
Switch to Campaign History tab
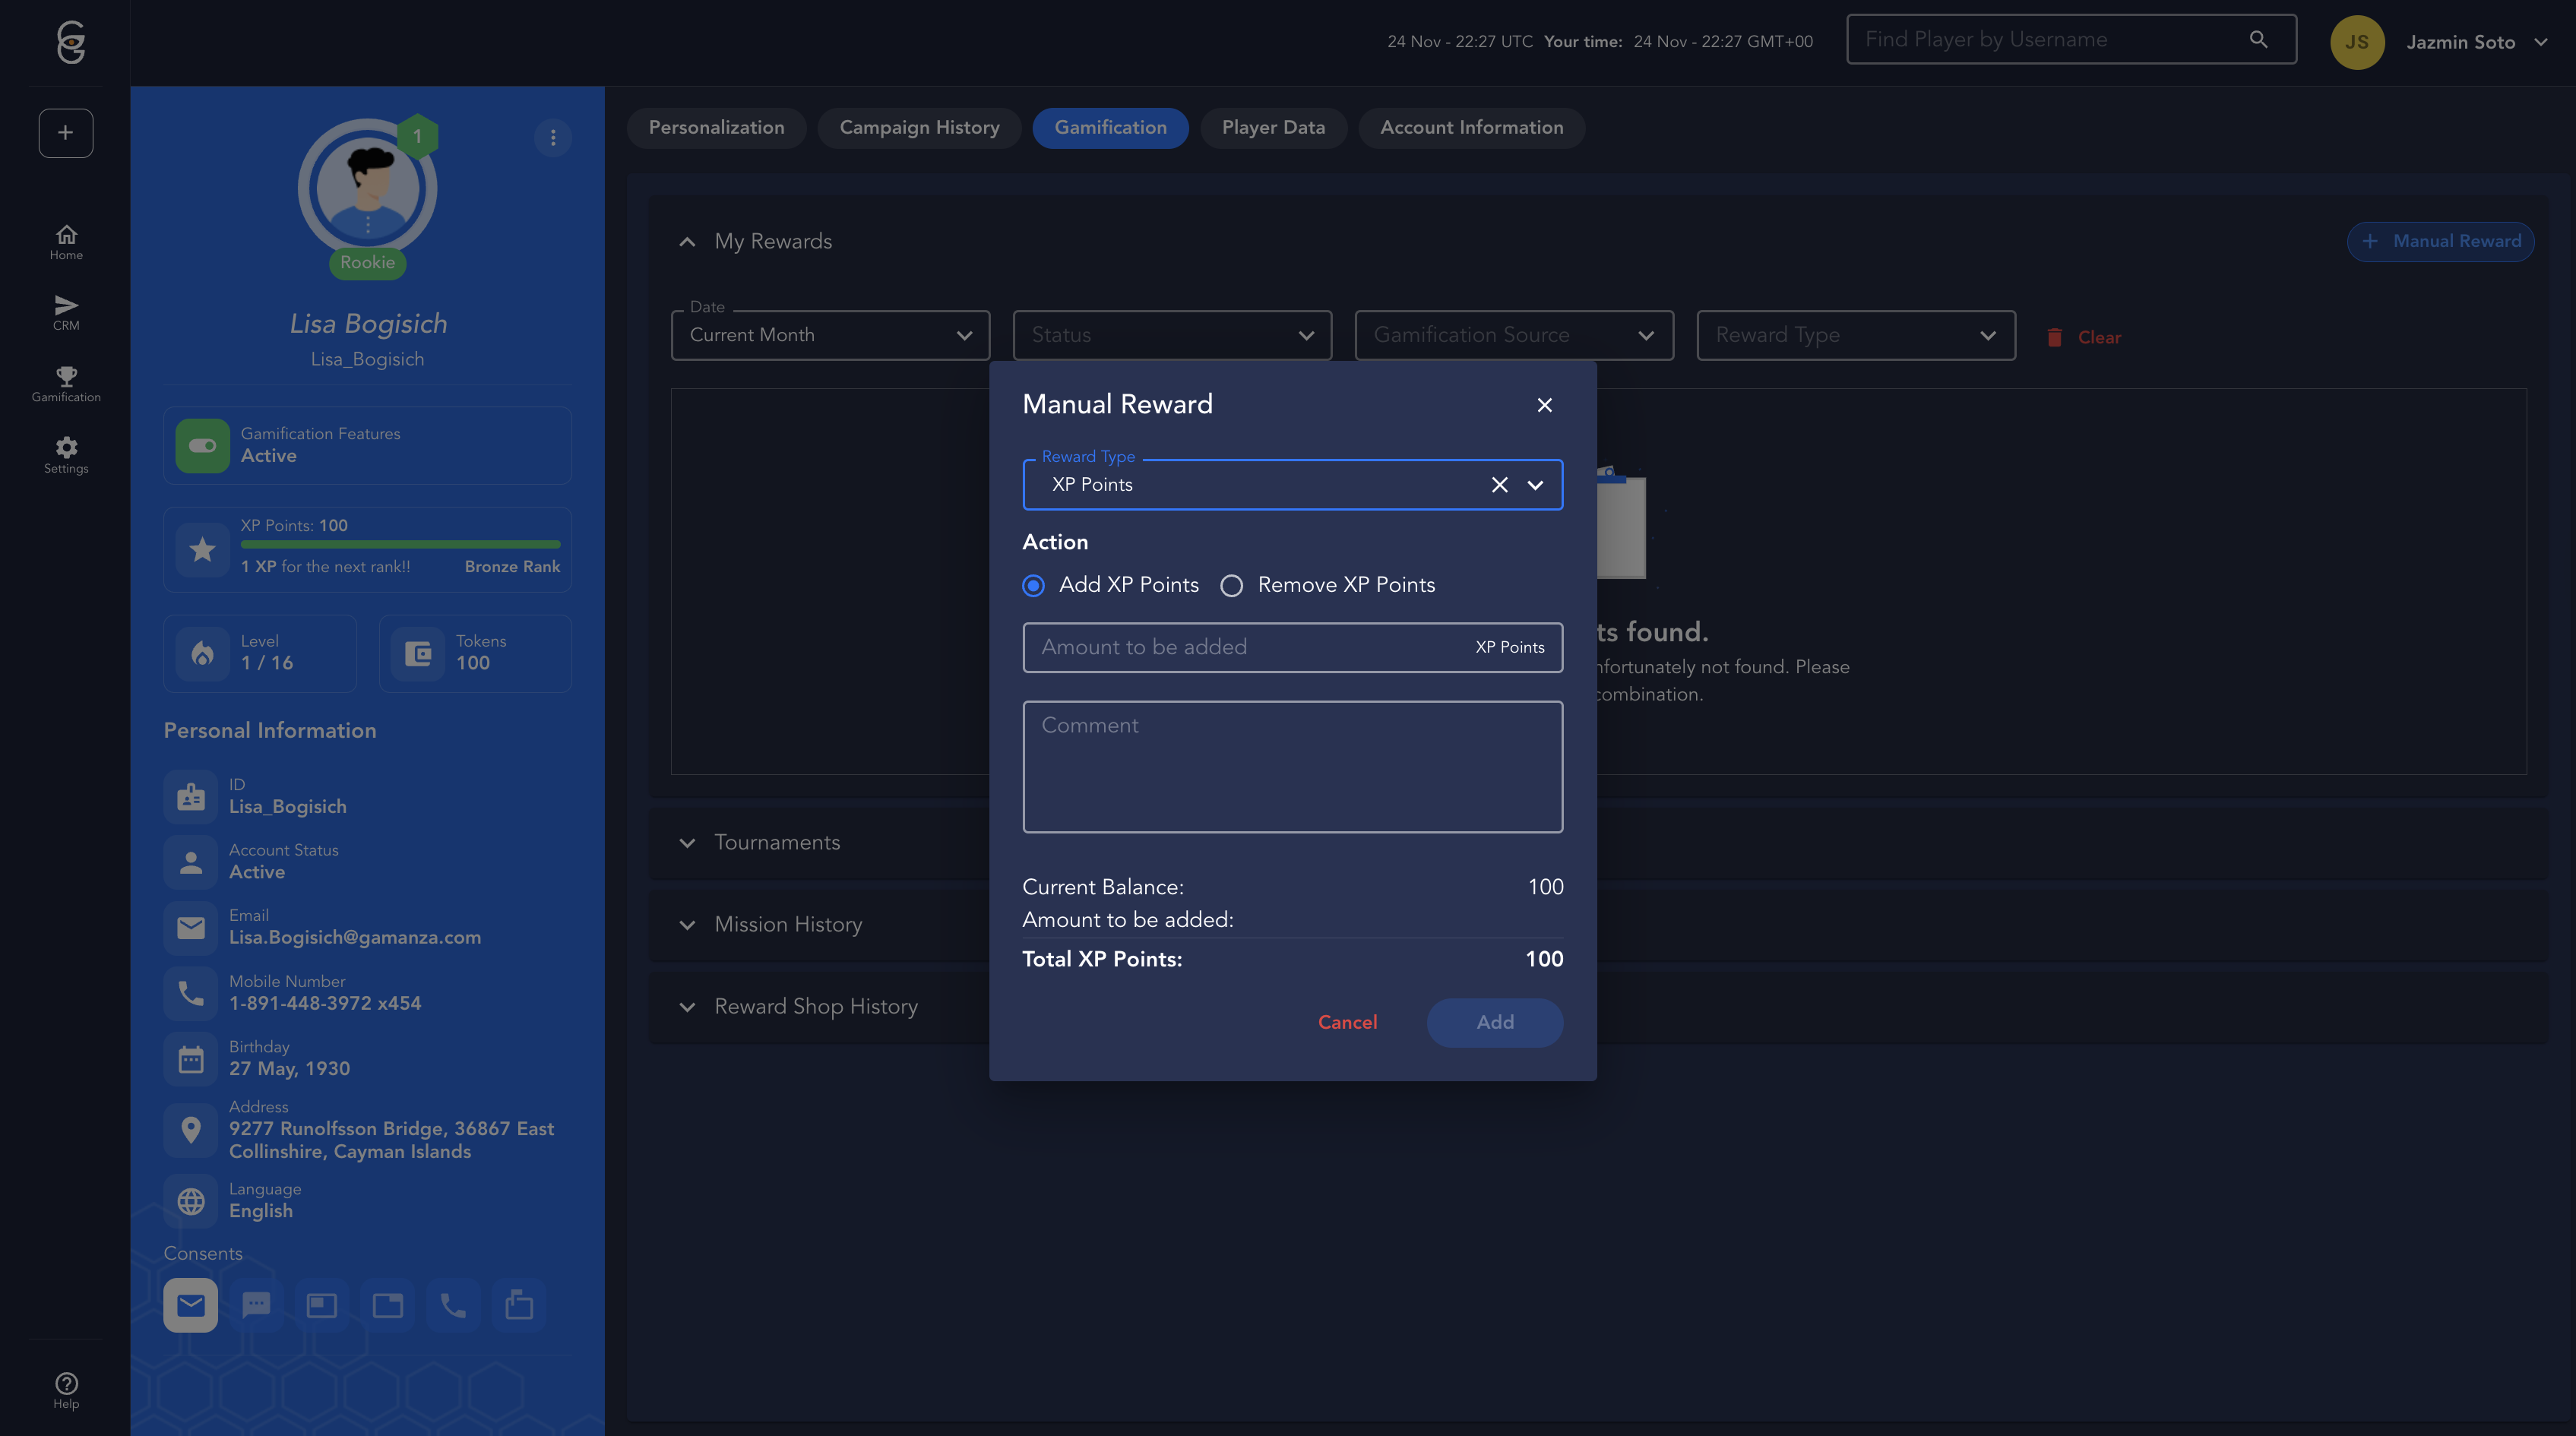[919, 128]
